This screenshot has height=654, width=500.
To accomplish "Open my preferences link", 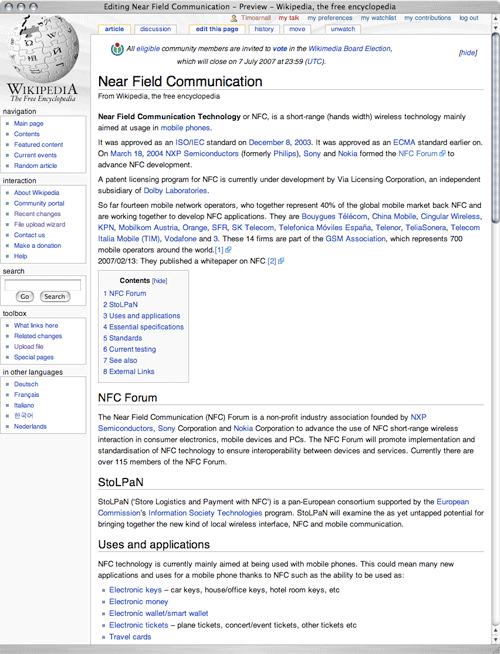I will pyautogui.click(x=330, y=18).
